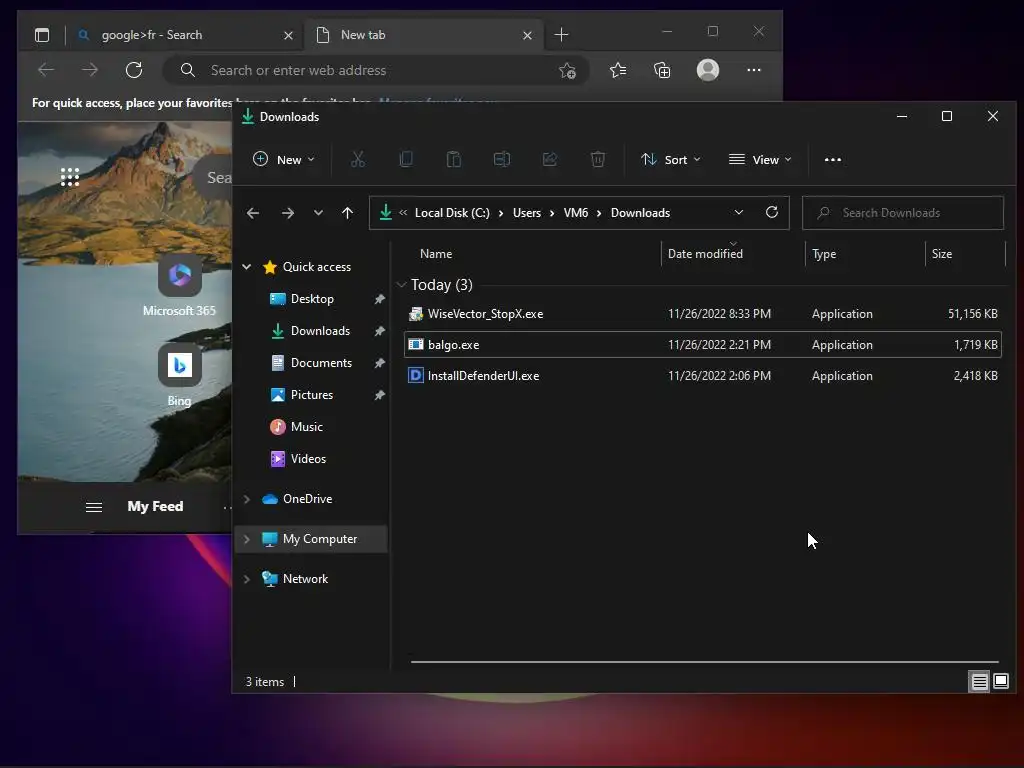Select Documents in Quick access
This screenshot has height=768, width=1024.
click(321, 363)
